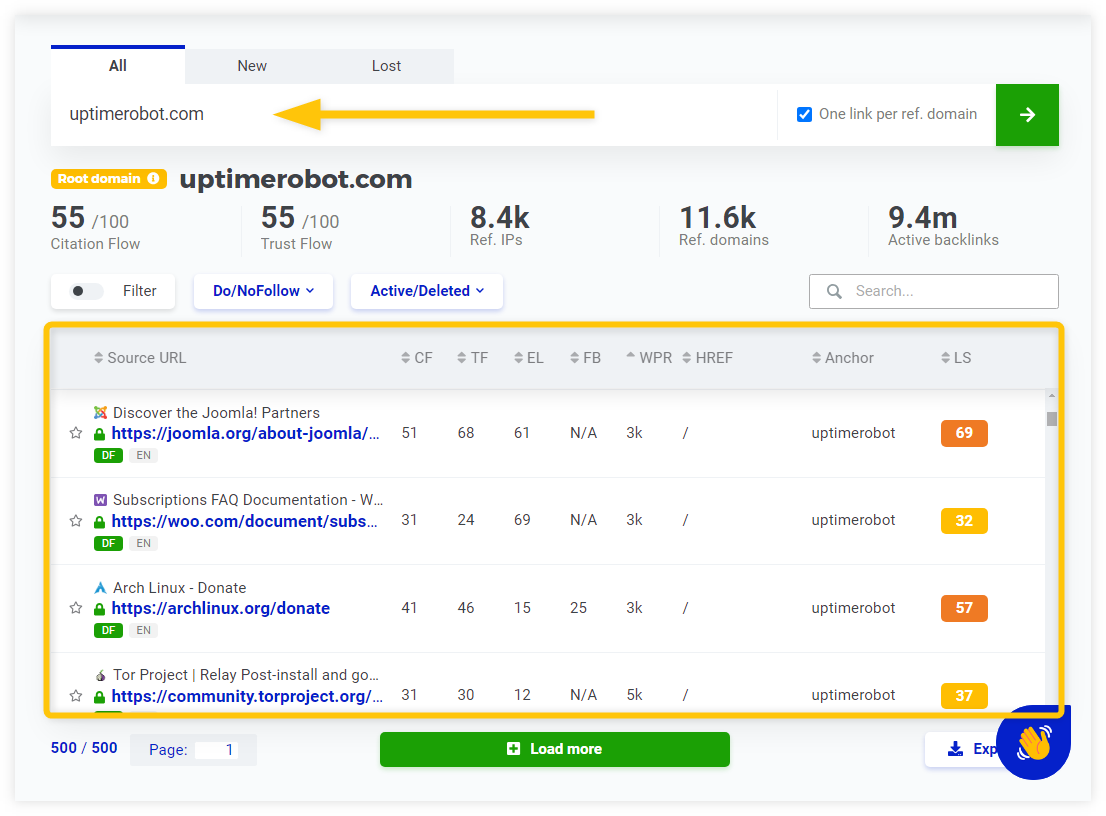Switch to the Lost tab
The image size is (1106, 816).
point(386,65)
